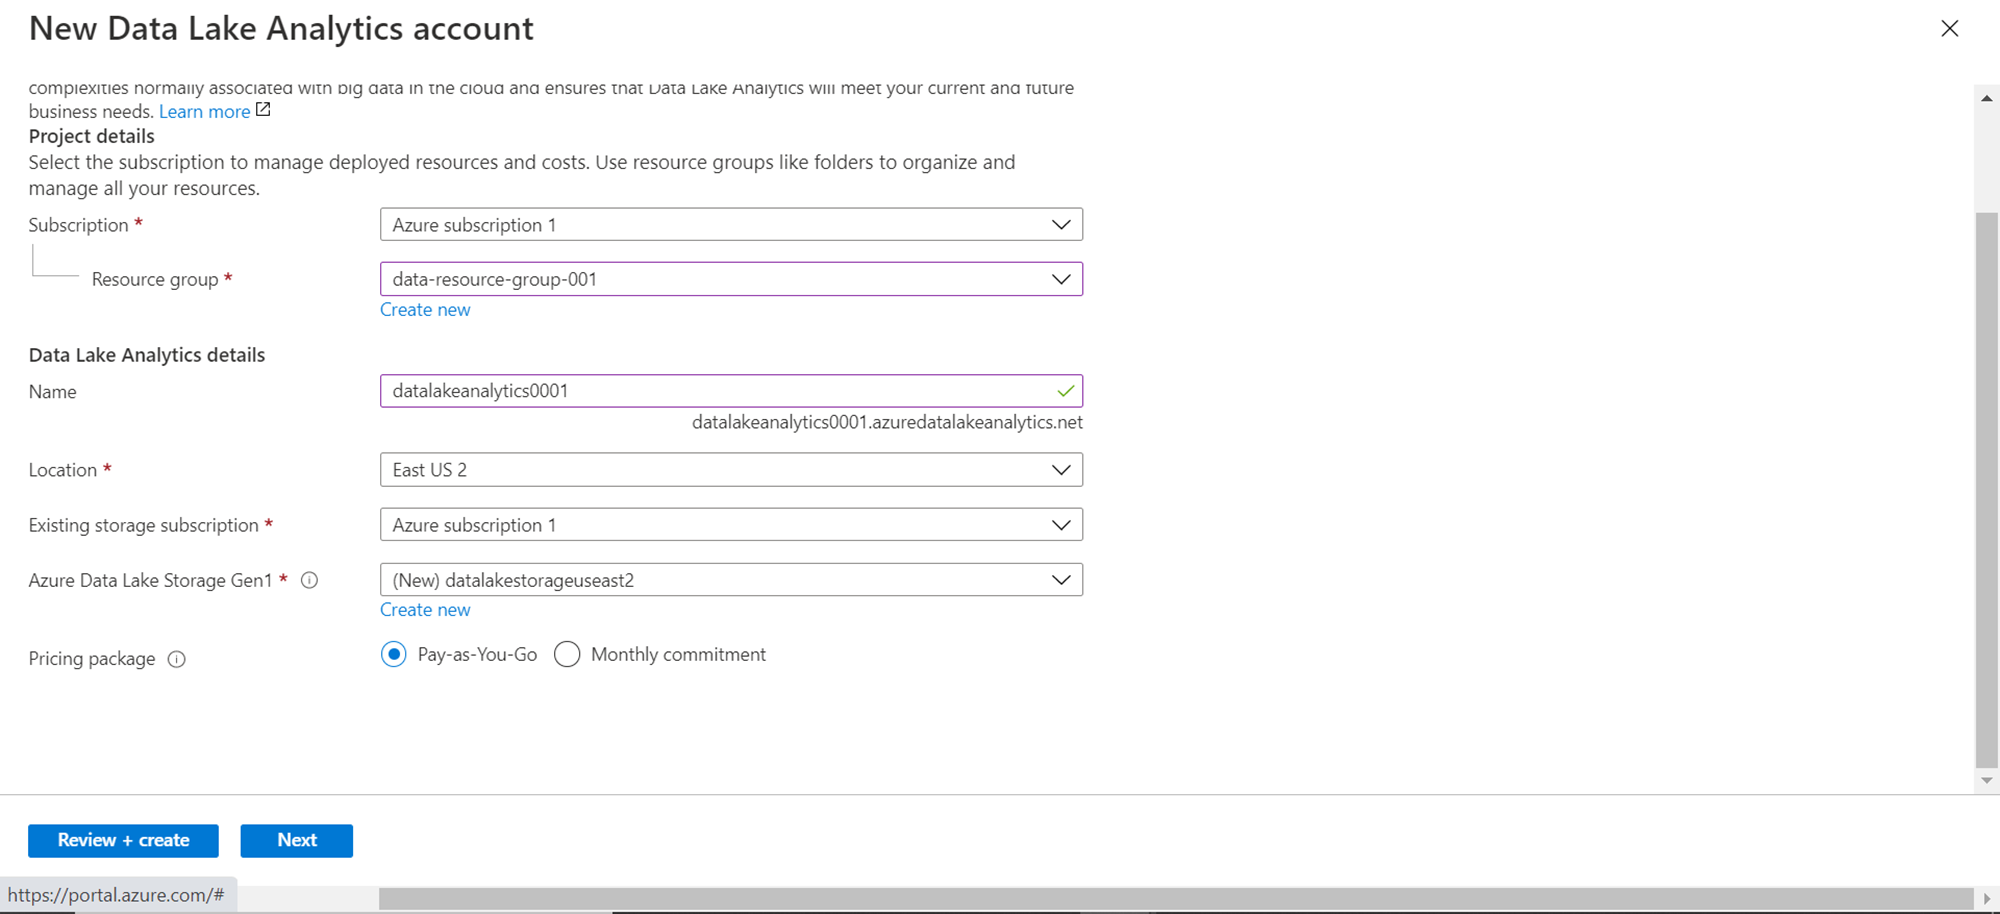Click the datalakeanalytics0001.azuredatalakeanalytics.net text
The image size is (2000, 914).
click(887, 423)
